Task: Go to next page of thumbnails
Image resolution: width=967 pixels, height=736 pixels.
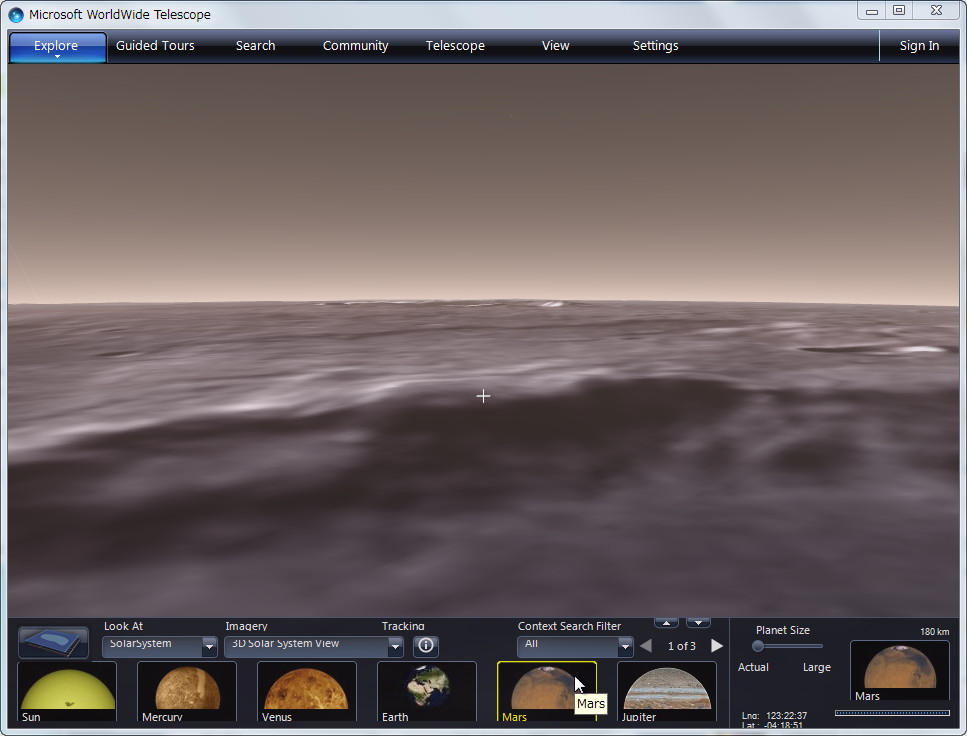Action: (x=717, y=646)
